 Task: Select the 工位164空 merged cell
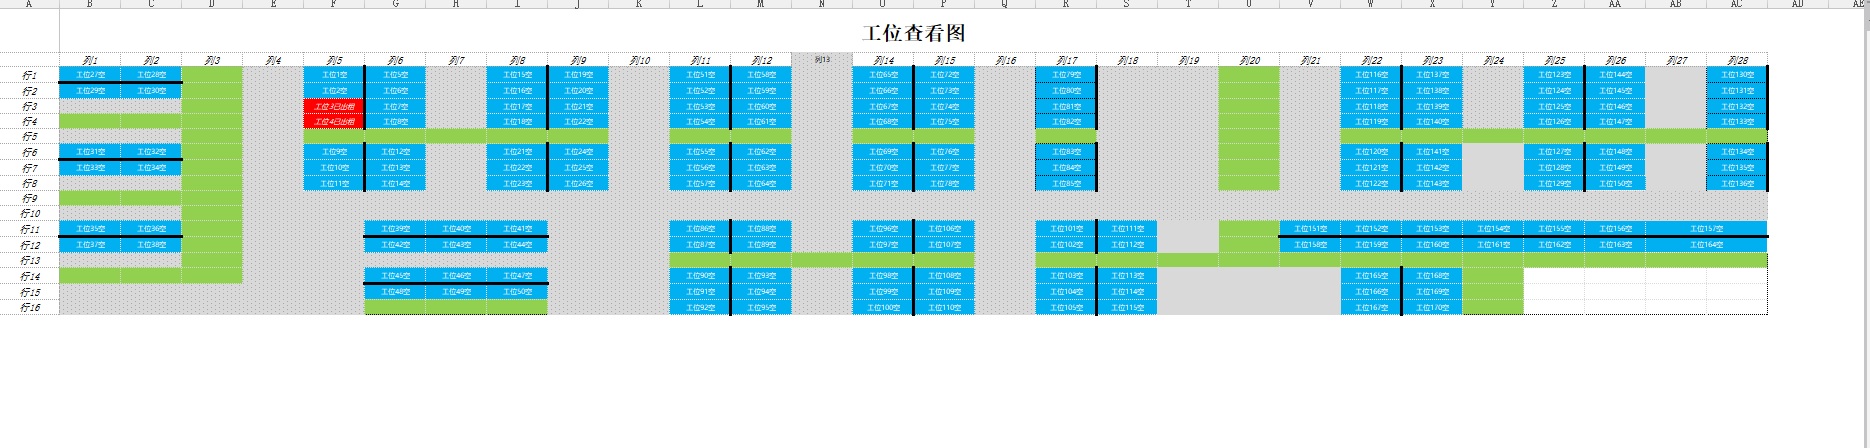[1706, 244]
